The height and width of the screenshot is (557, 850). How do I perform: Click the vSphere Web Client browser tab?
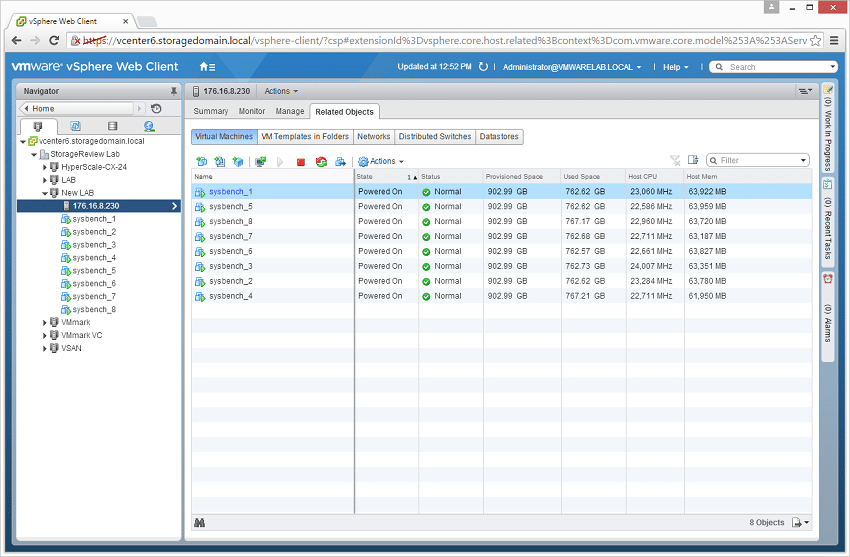coord(70,21)
